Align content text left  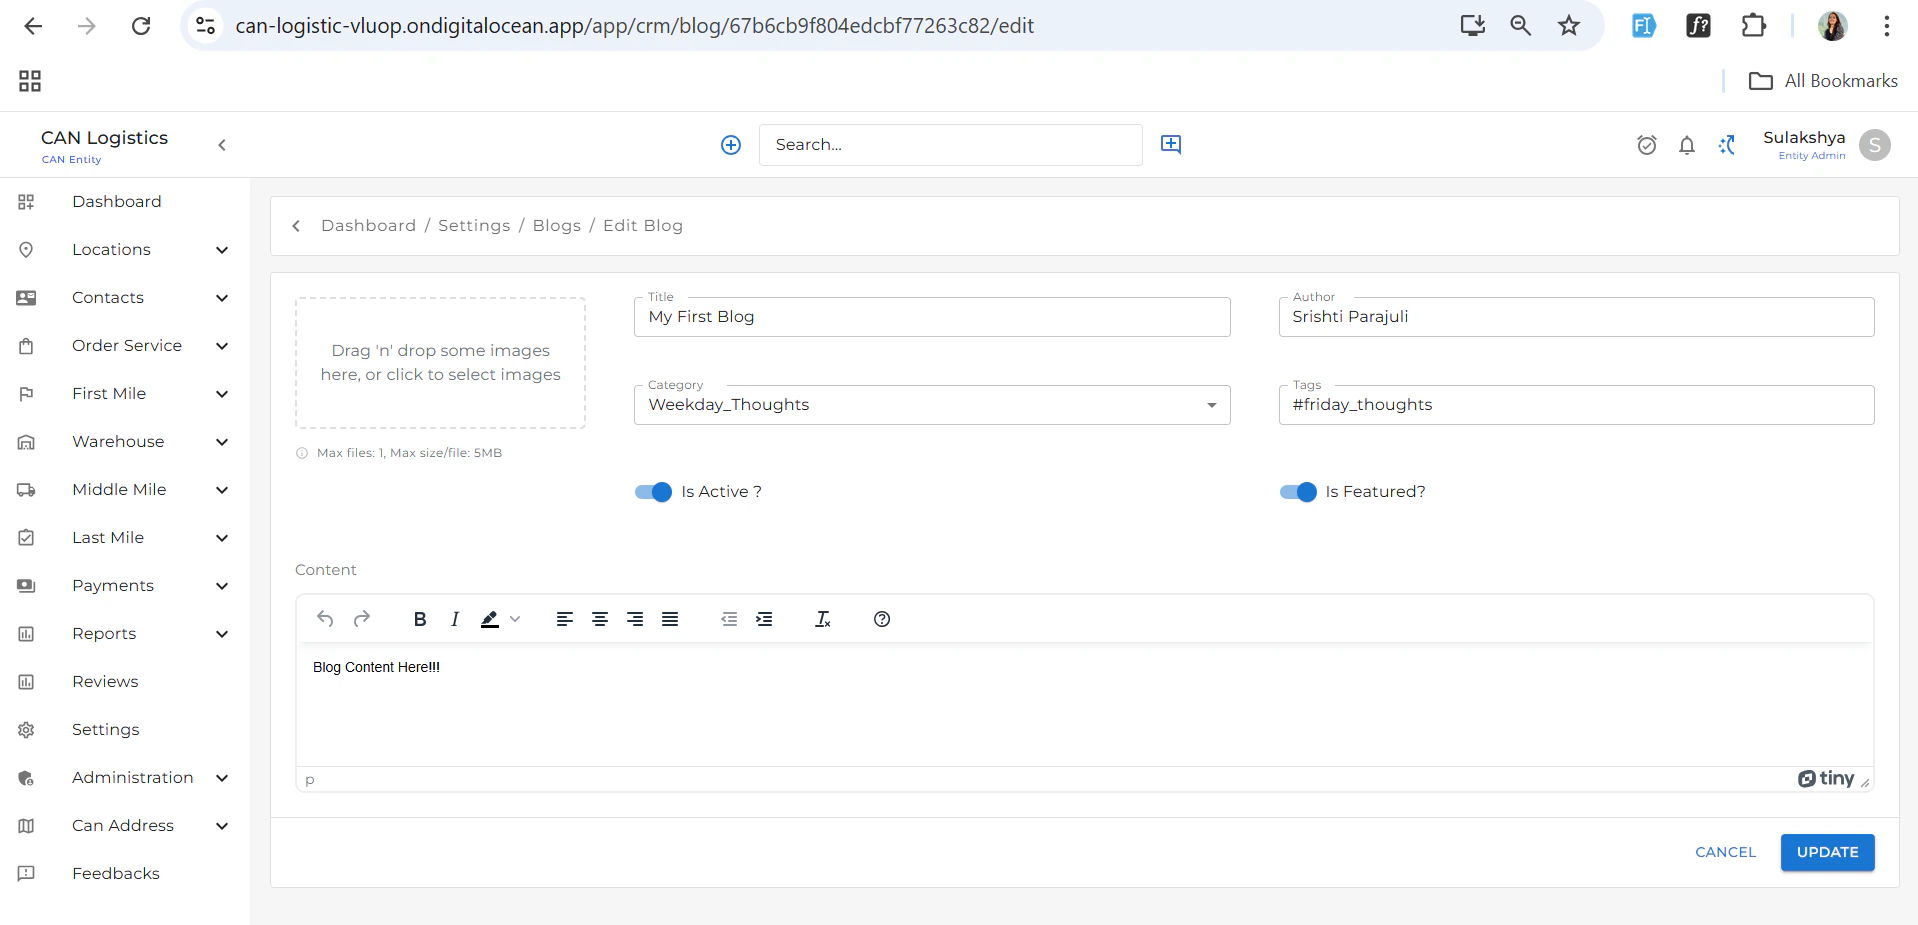[565, 619]
